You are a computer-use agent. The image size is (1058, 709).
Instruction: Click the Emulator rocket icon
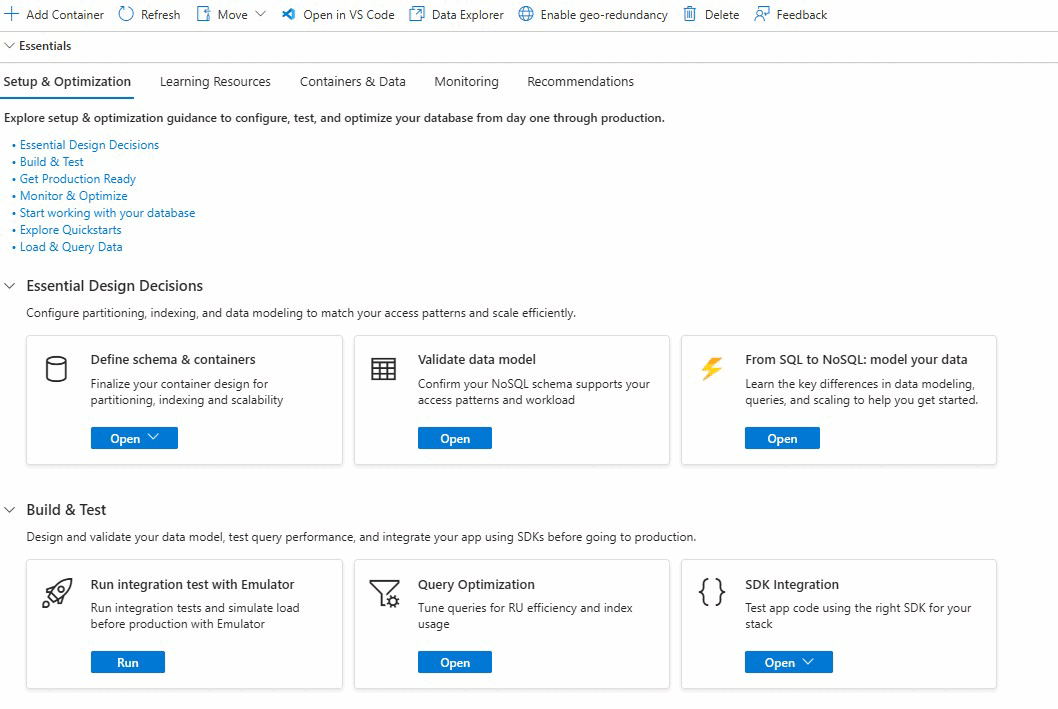click(x=57, y=593)
